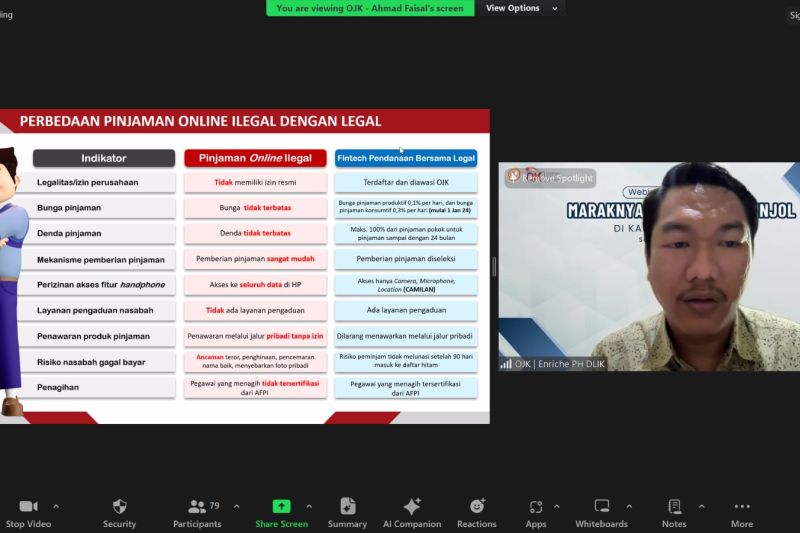Click Remove Spotlight on the speaker video
This screenshot has width=800, height=533.
point(551,178)
